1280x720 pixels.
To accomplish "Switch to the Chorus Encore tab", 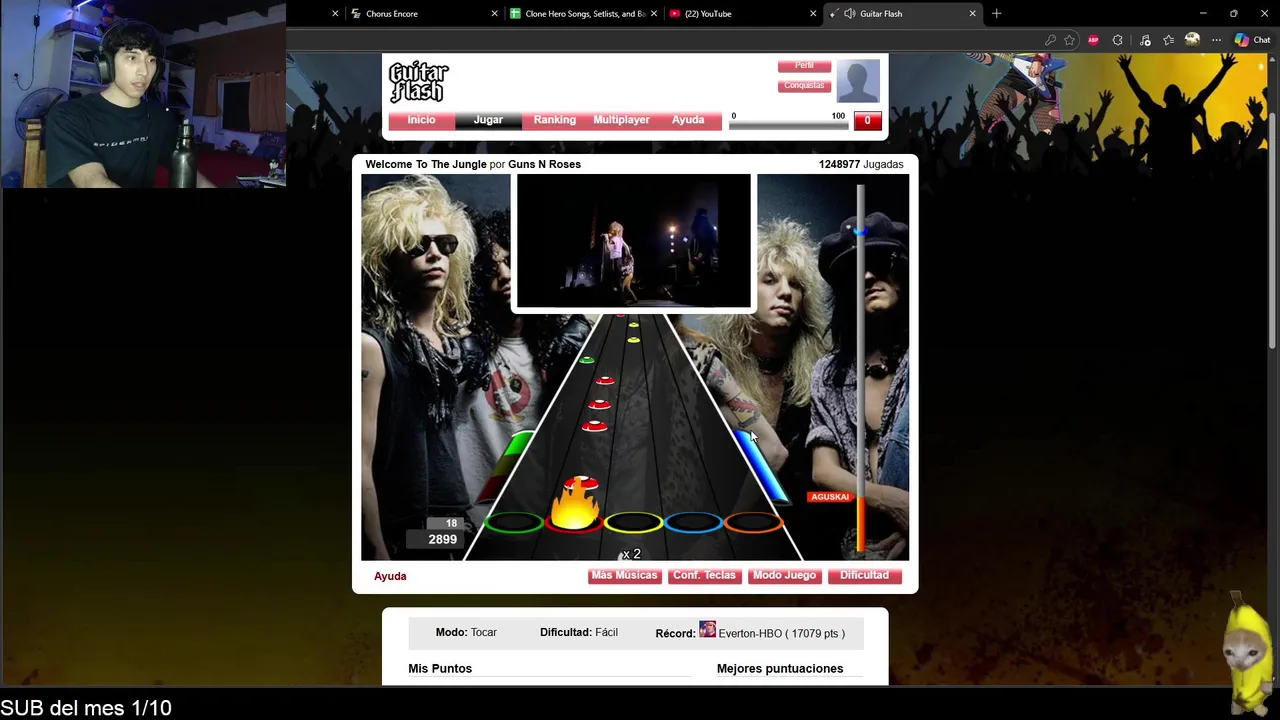I will pyautogui.click(x=392, y=14).
